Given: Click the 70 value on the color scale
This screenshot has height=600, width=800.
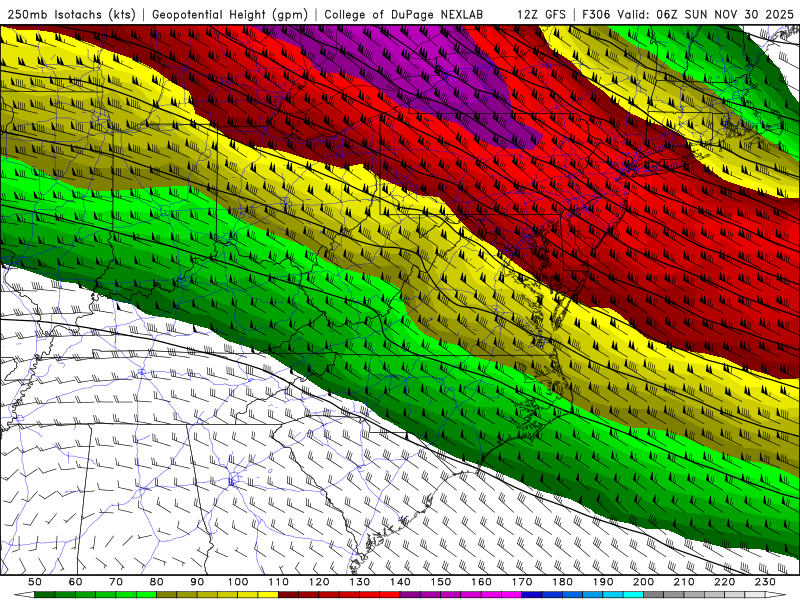Looking at the screenshot, I should (116, 582).
